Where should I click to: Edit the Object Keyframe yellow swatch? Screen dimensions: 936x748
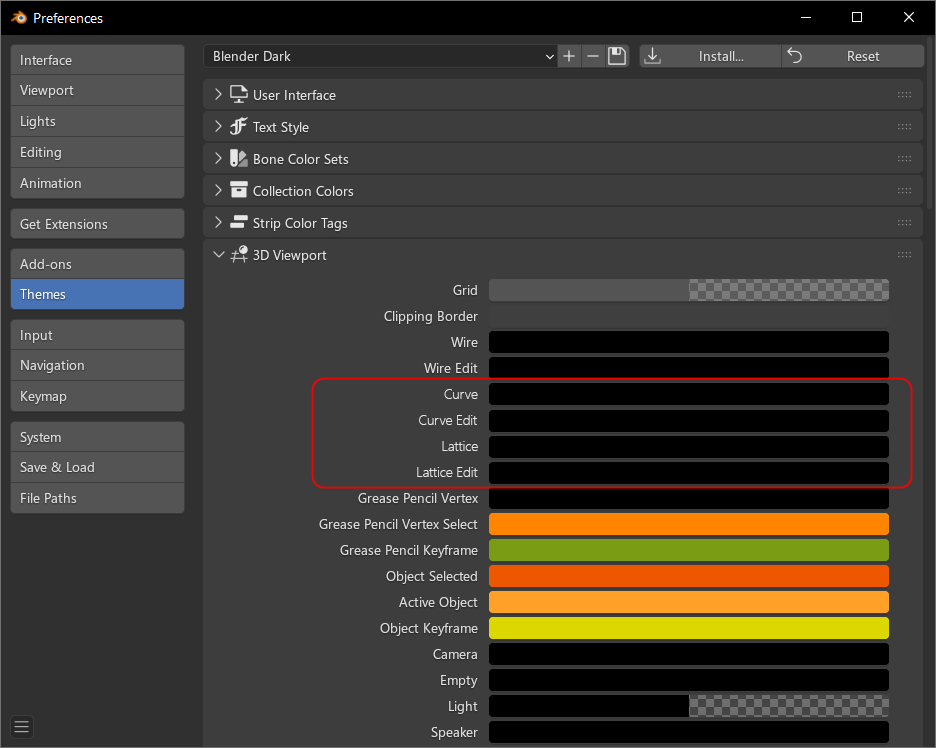click(x=689, y=628)
